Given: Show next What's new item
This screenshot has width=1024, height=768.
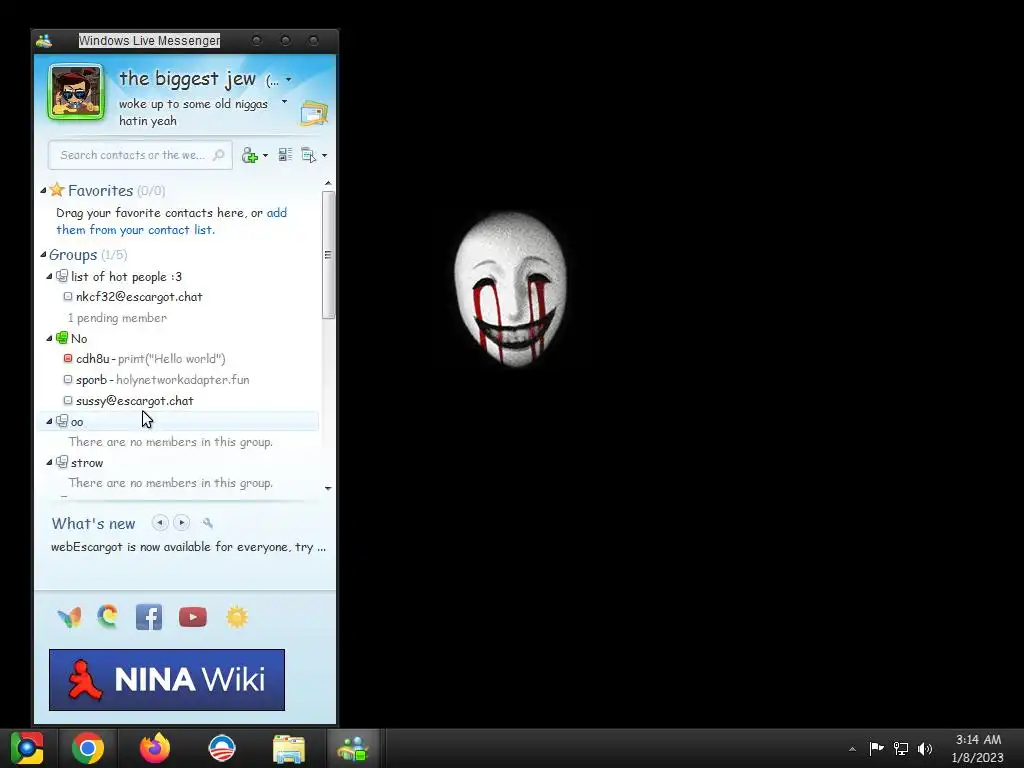Looking at the screenshot, I should coord(182,522).
